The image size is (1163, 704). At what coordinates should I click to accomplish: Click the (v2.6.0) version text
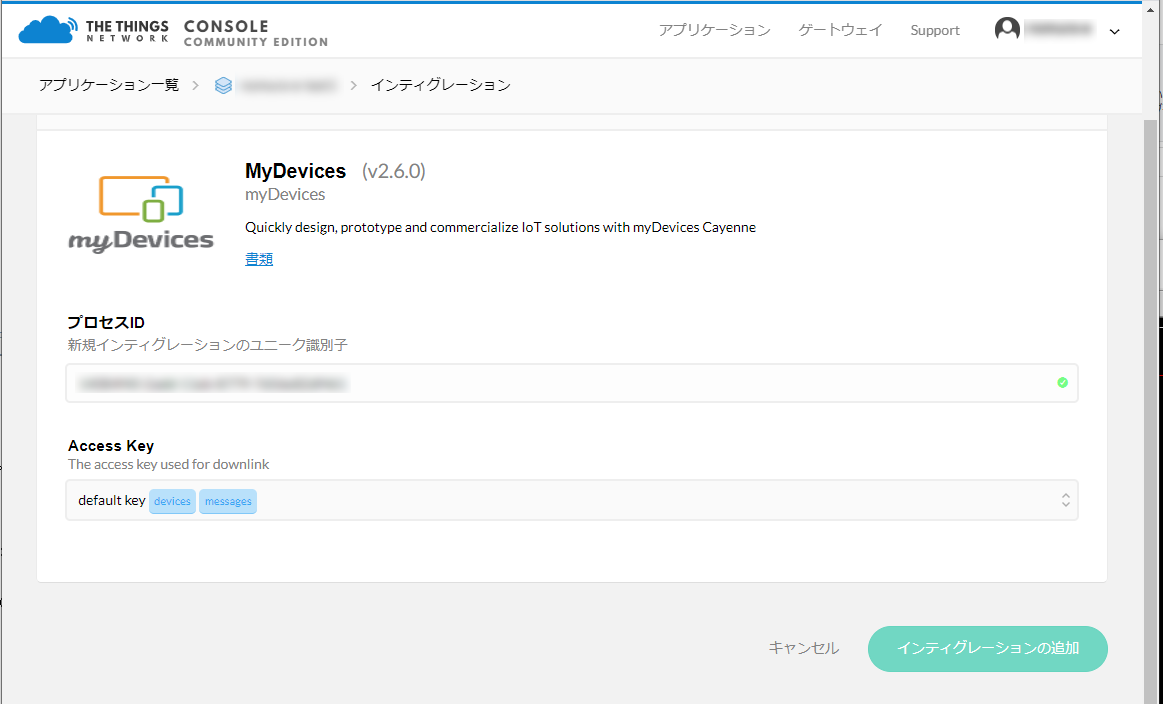pos(394,171)
